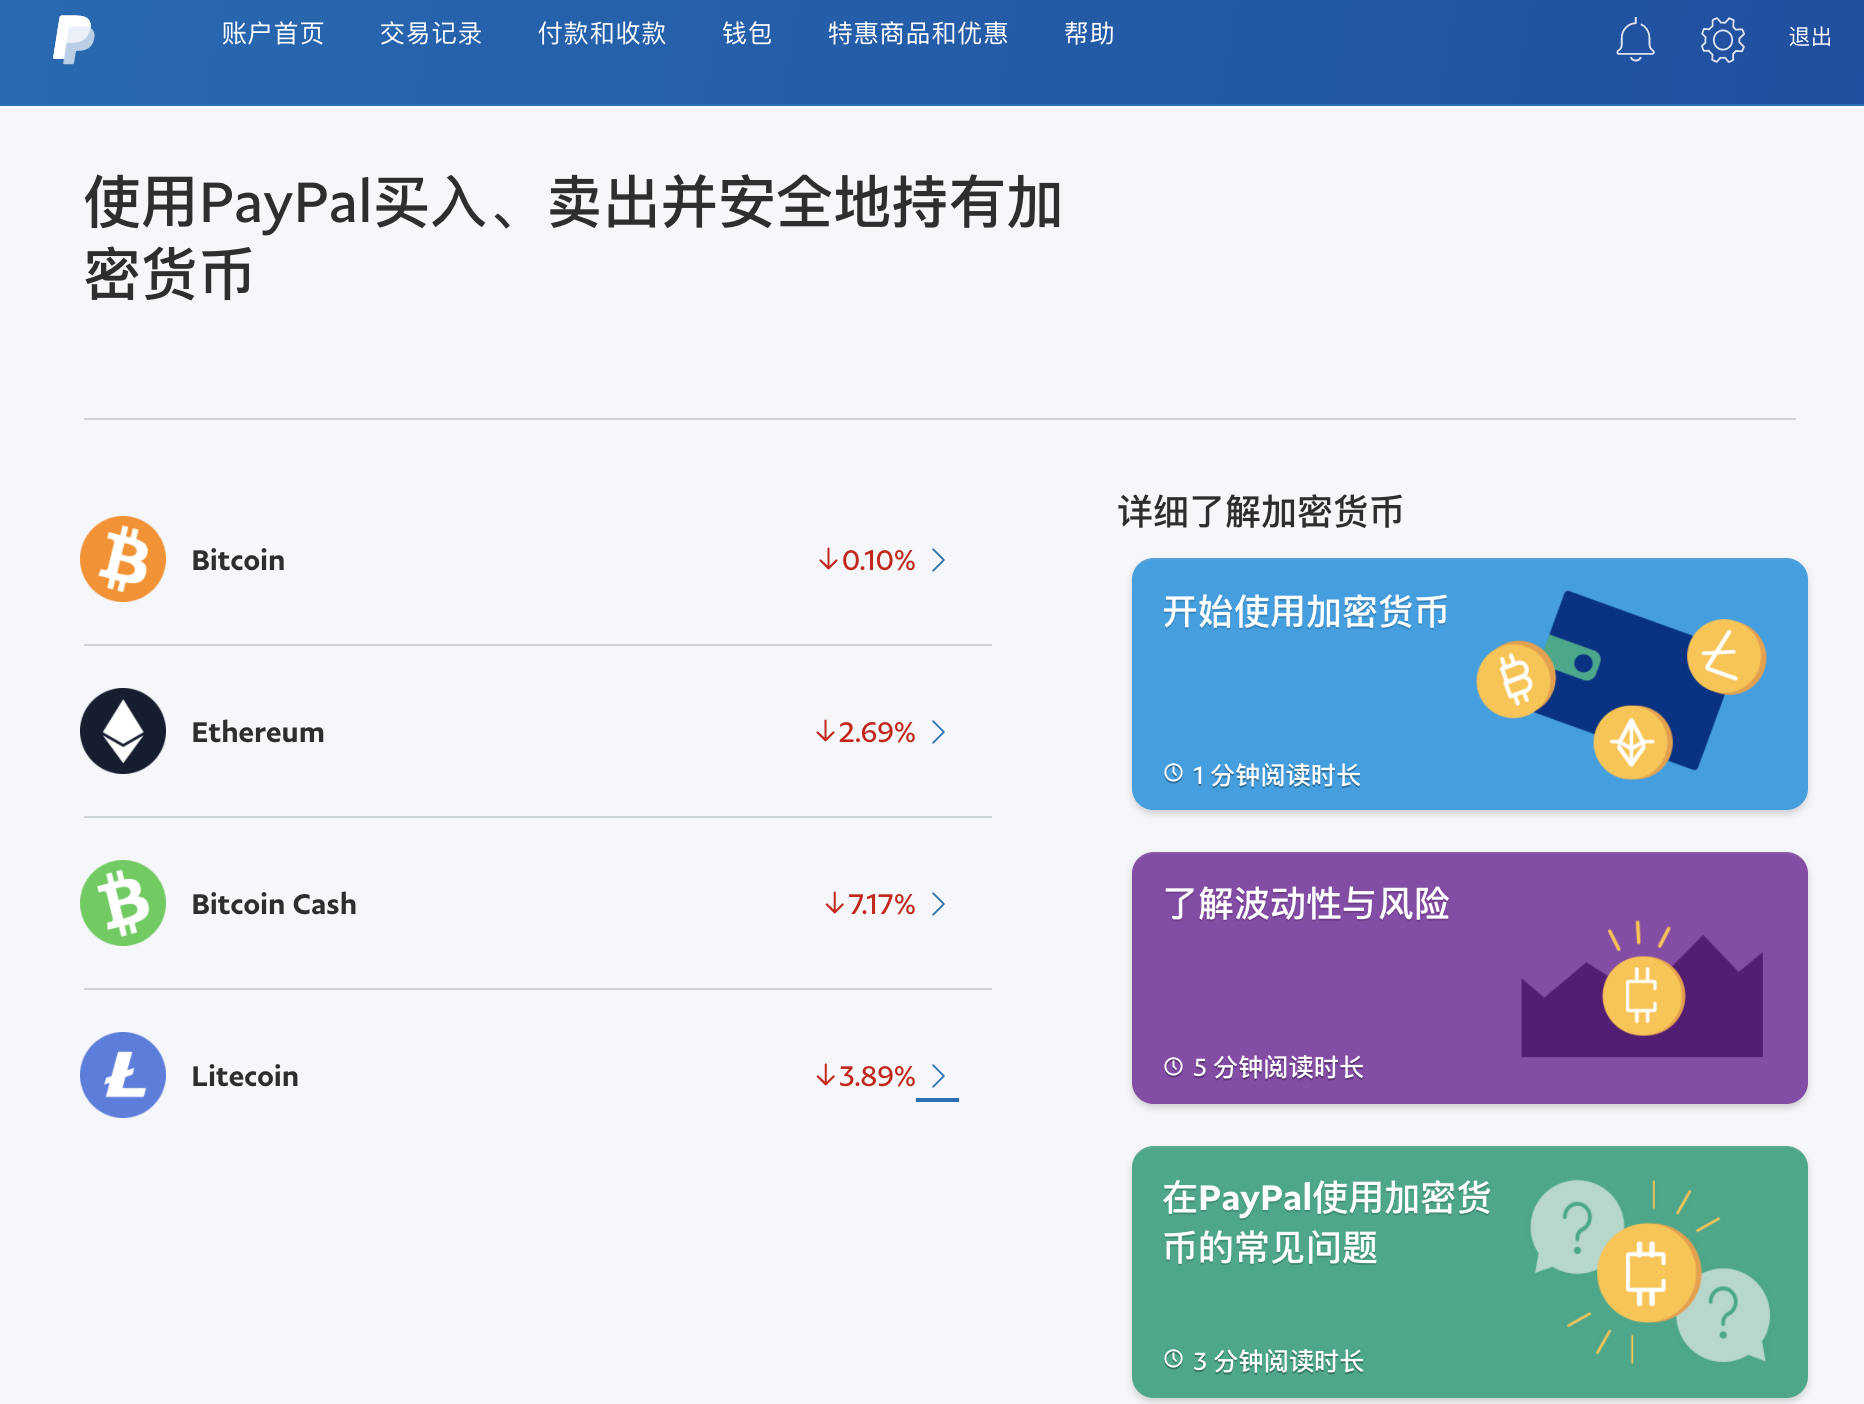Open the notifications bell
This screenshot has height=1404, width=1864.
[x=1636, y=40]
